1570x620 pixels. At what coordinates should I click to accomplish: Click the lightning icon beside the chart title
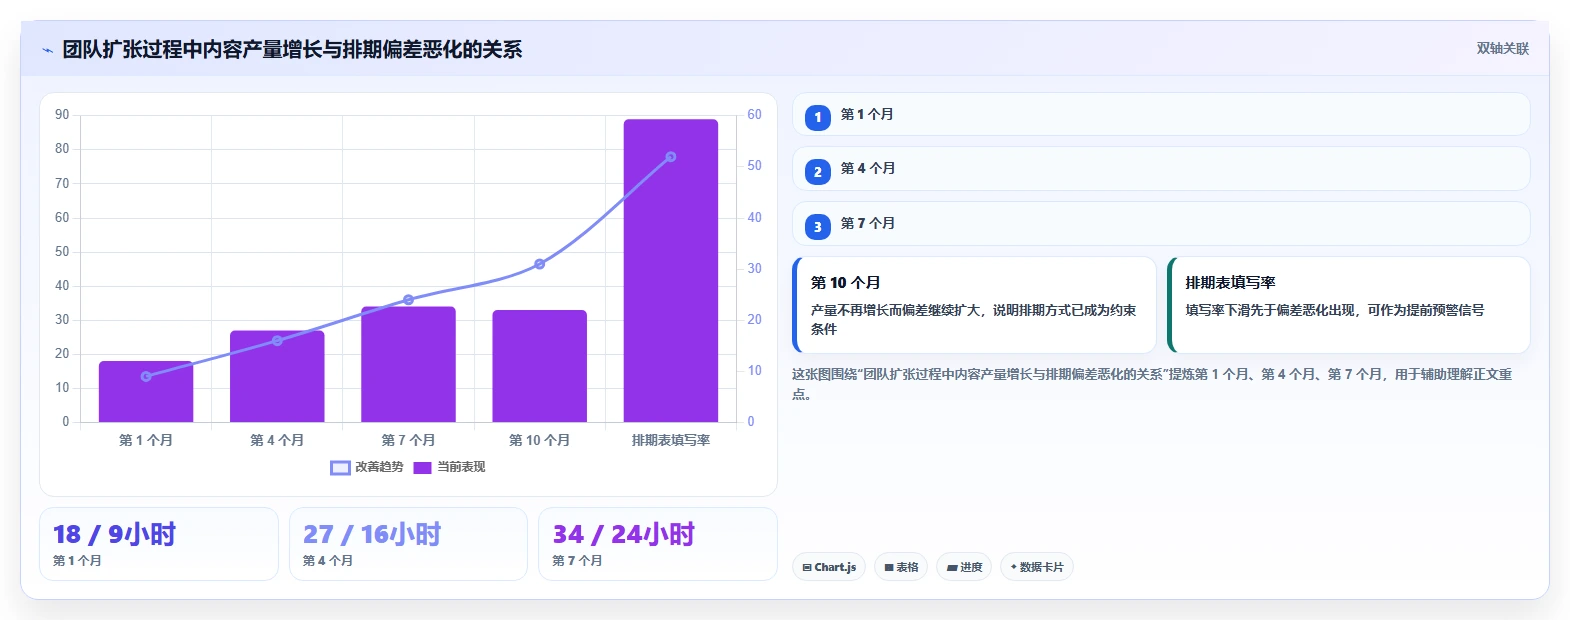(x=47, y=50)
